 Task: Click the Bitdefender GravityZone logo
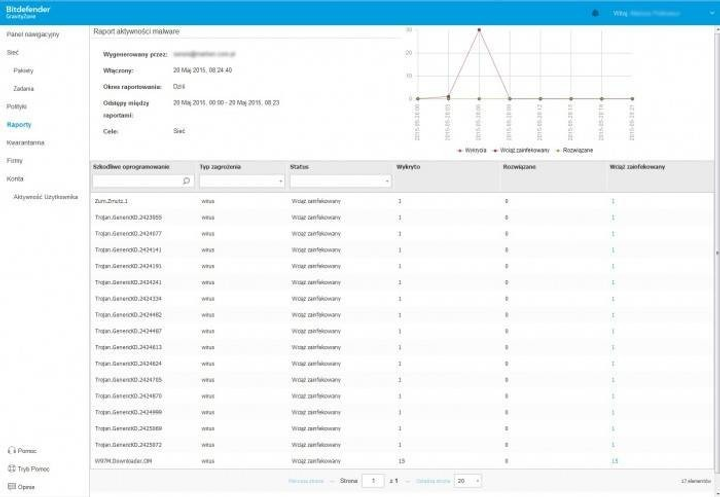point(28,12)
